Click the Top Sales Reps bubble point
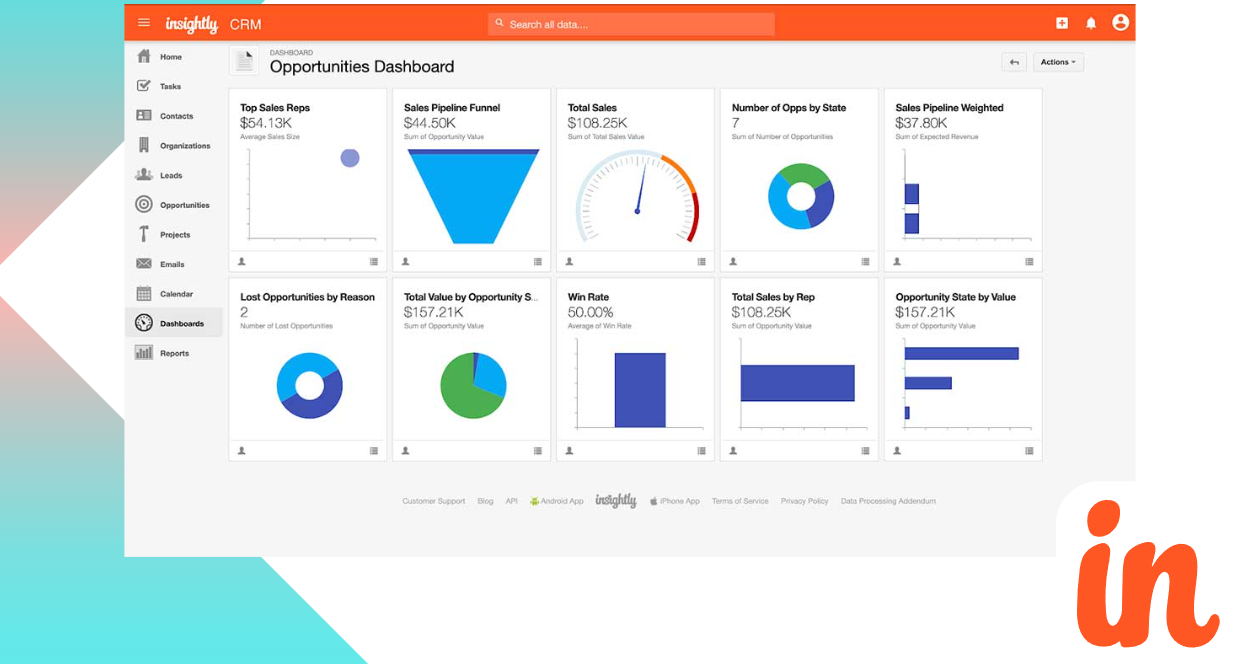 point(350,158)
